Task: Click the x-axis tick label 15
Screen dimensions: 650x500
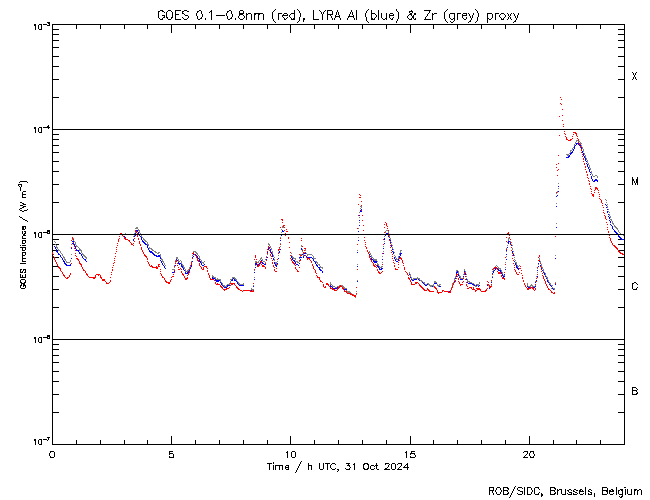Action: coord(409,453)
